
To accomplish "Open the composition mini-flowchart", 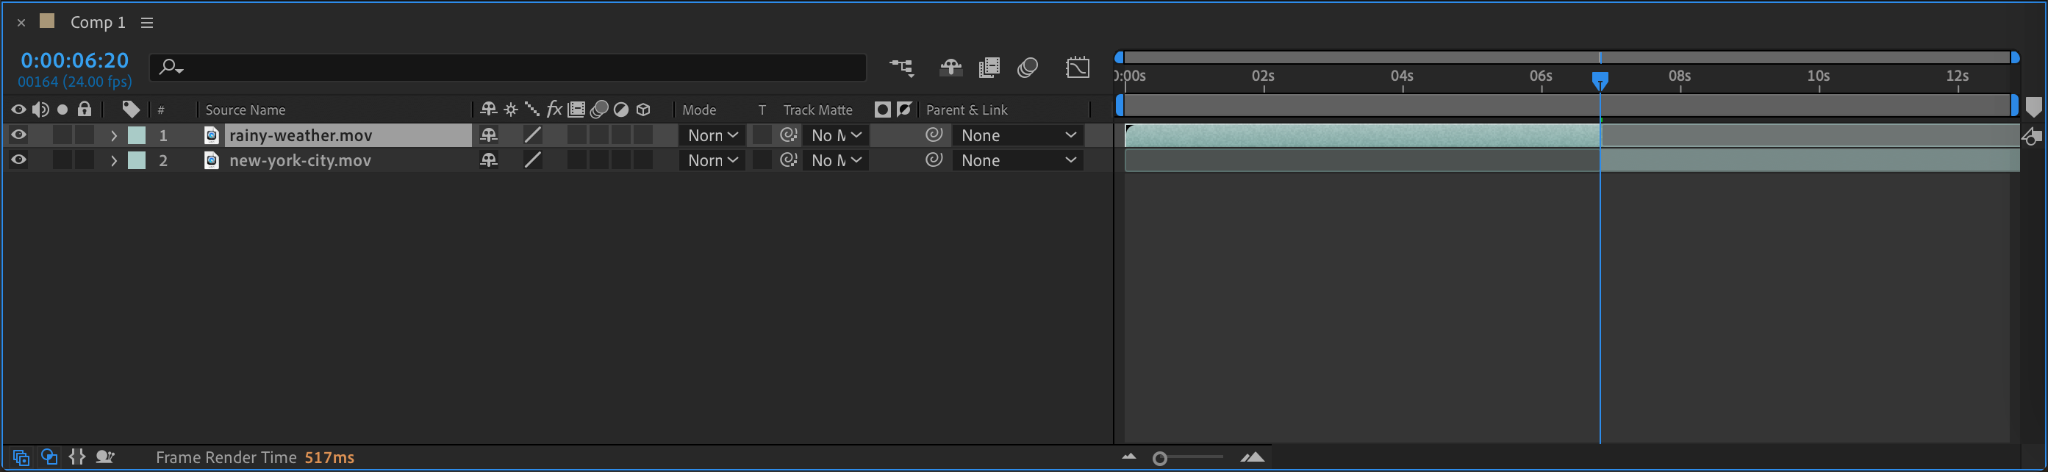I will 901,67.
